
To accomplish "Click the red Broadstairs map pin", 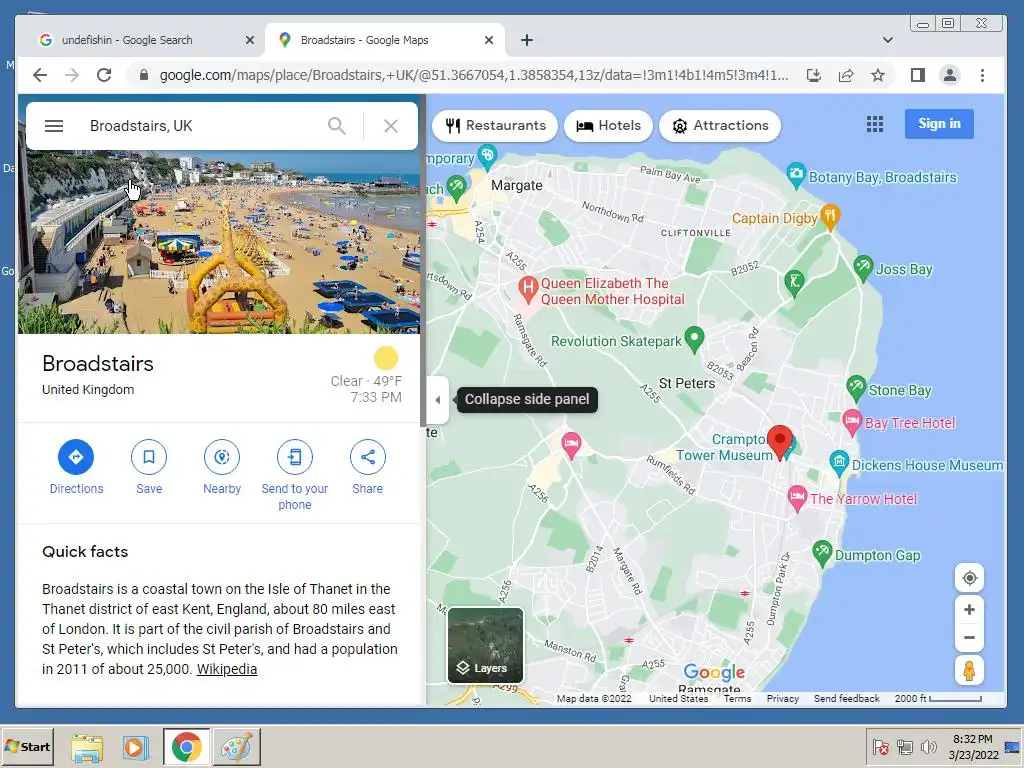I will click(779, 442).
